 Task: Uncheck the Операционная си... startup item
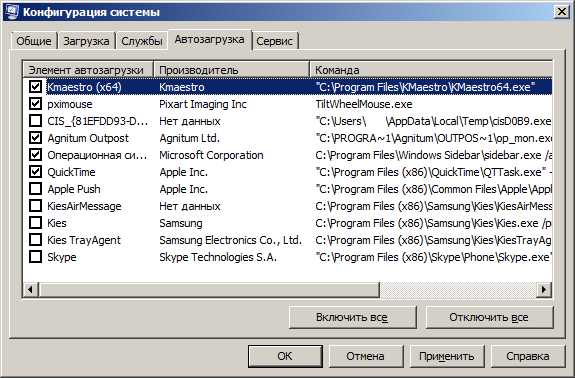pos(35,155)
